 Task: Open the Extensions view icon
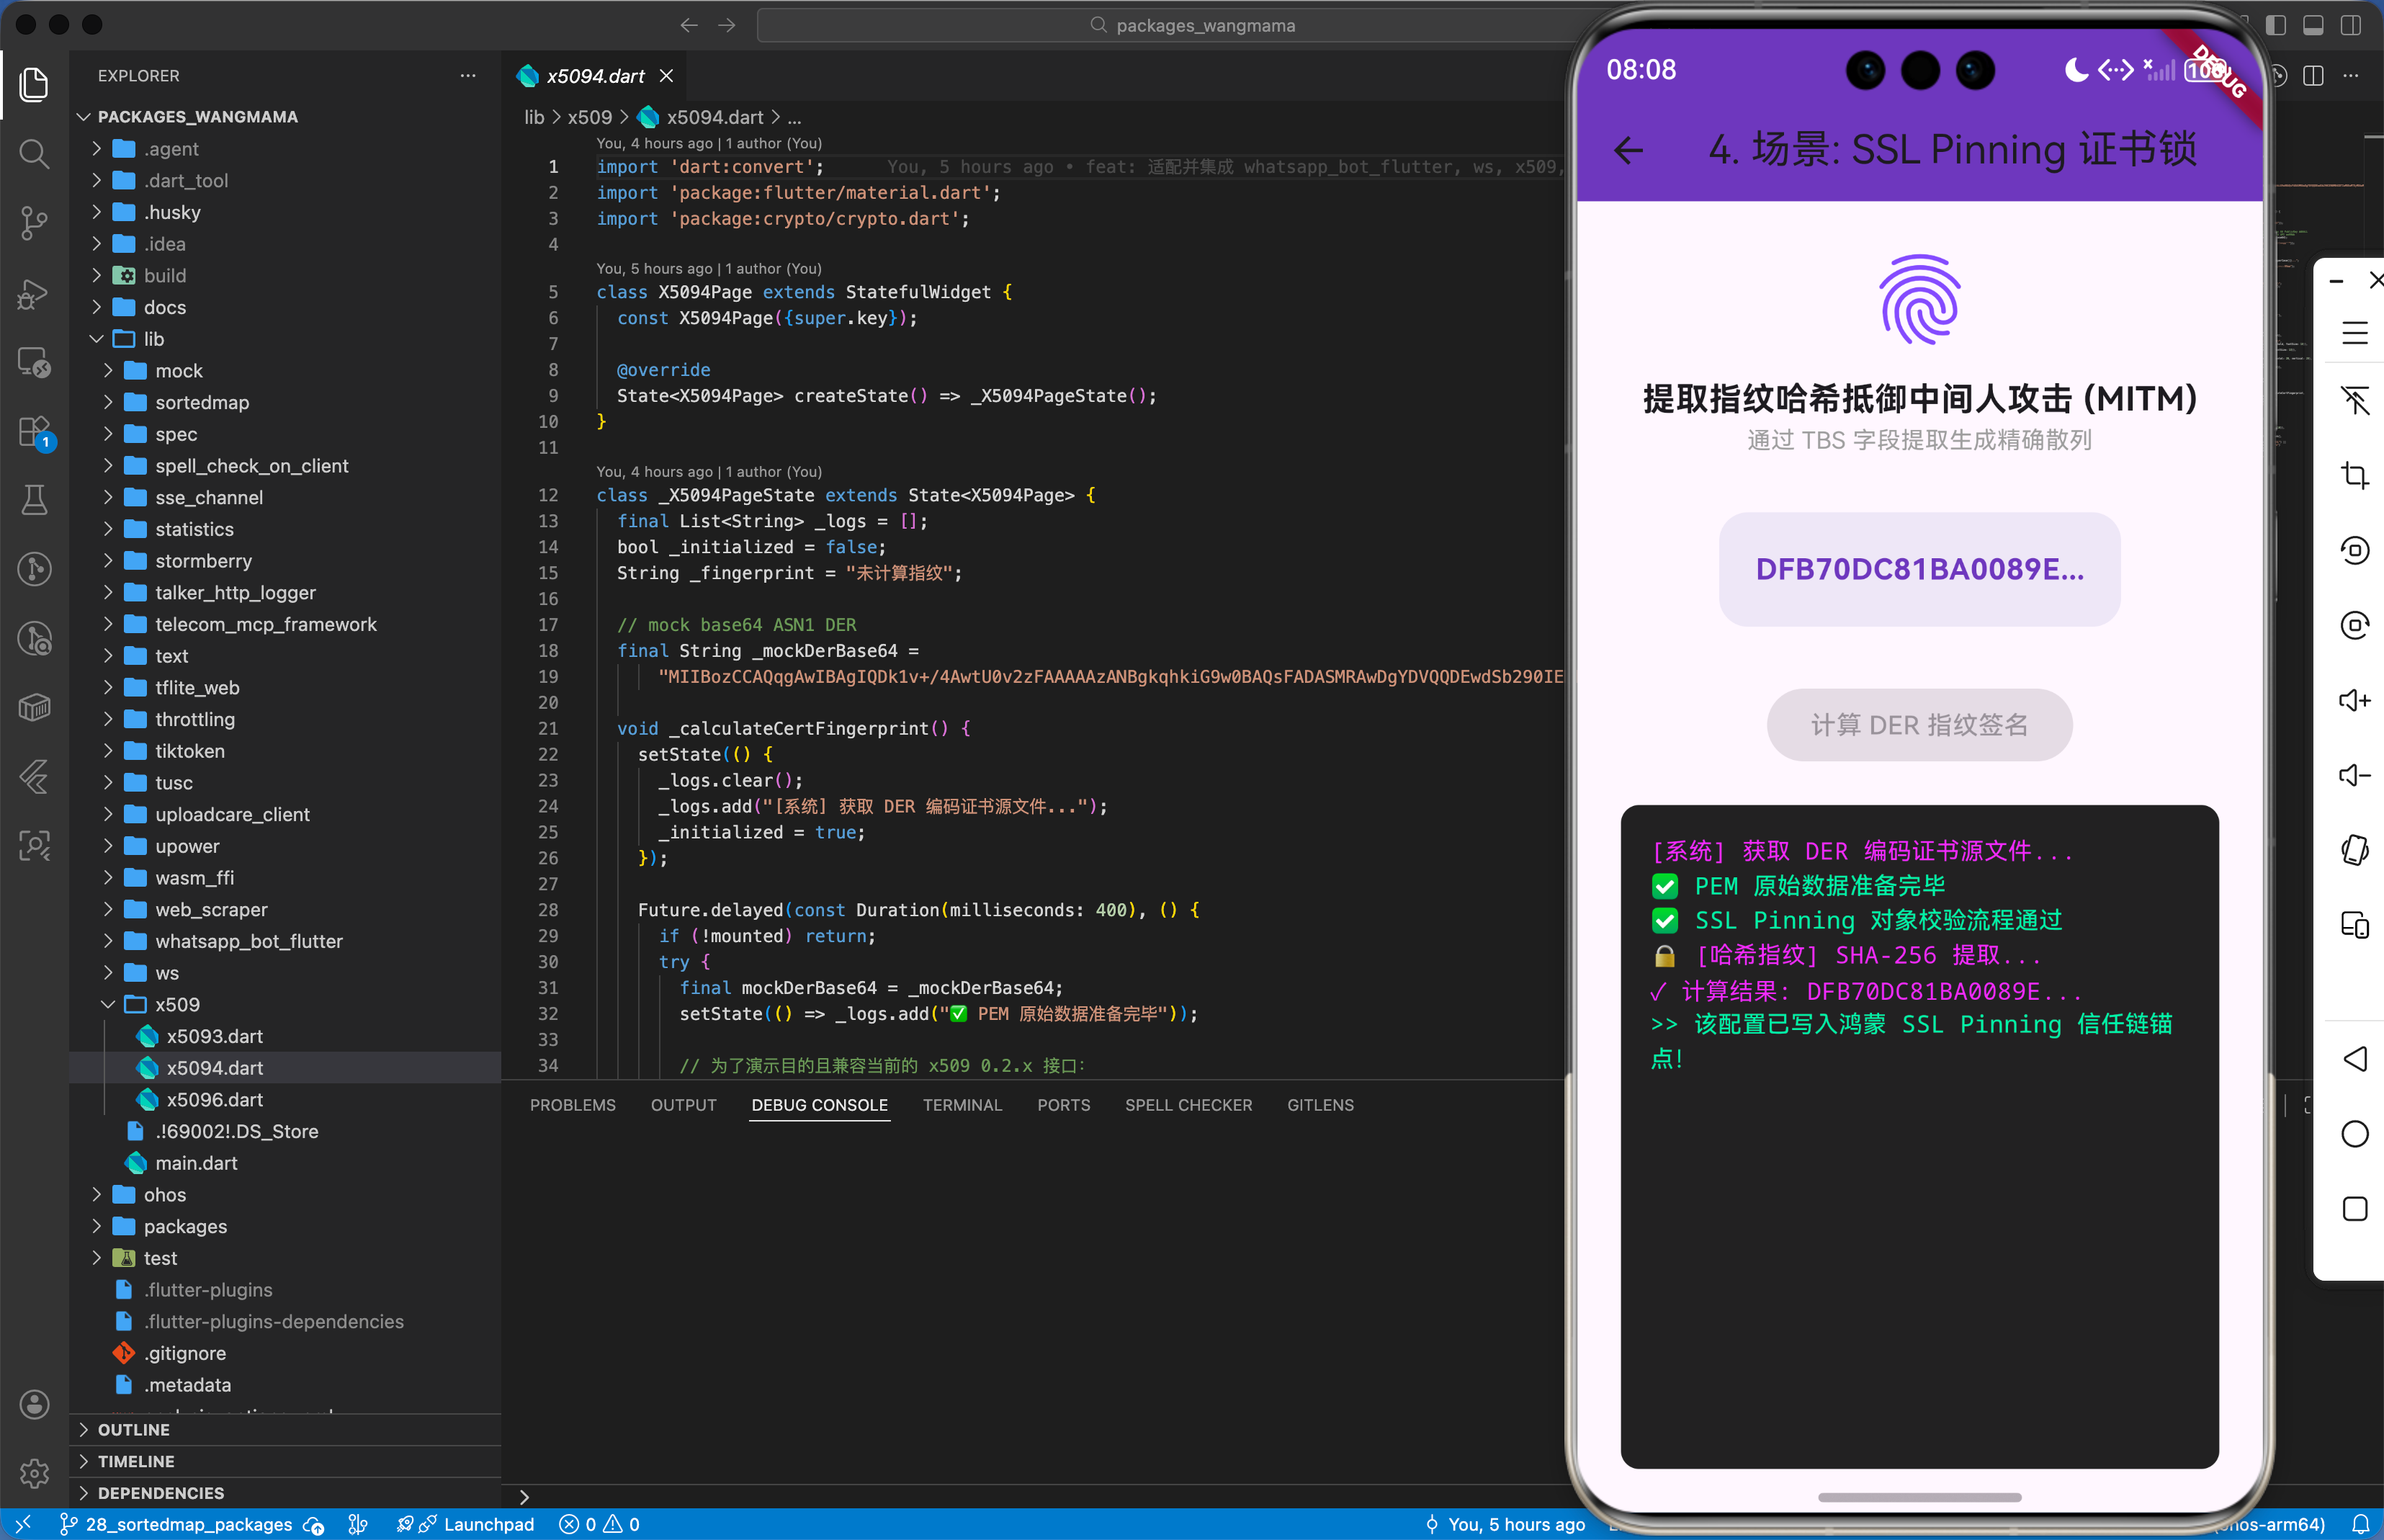pyautogui.click(x=34, y=432)
